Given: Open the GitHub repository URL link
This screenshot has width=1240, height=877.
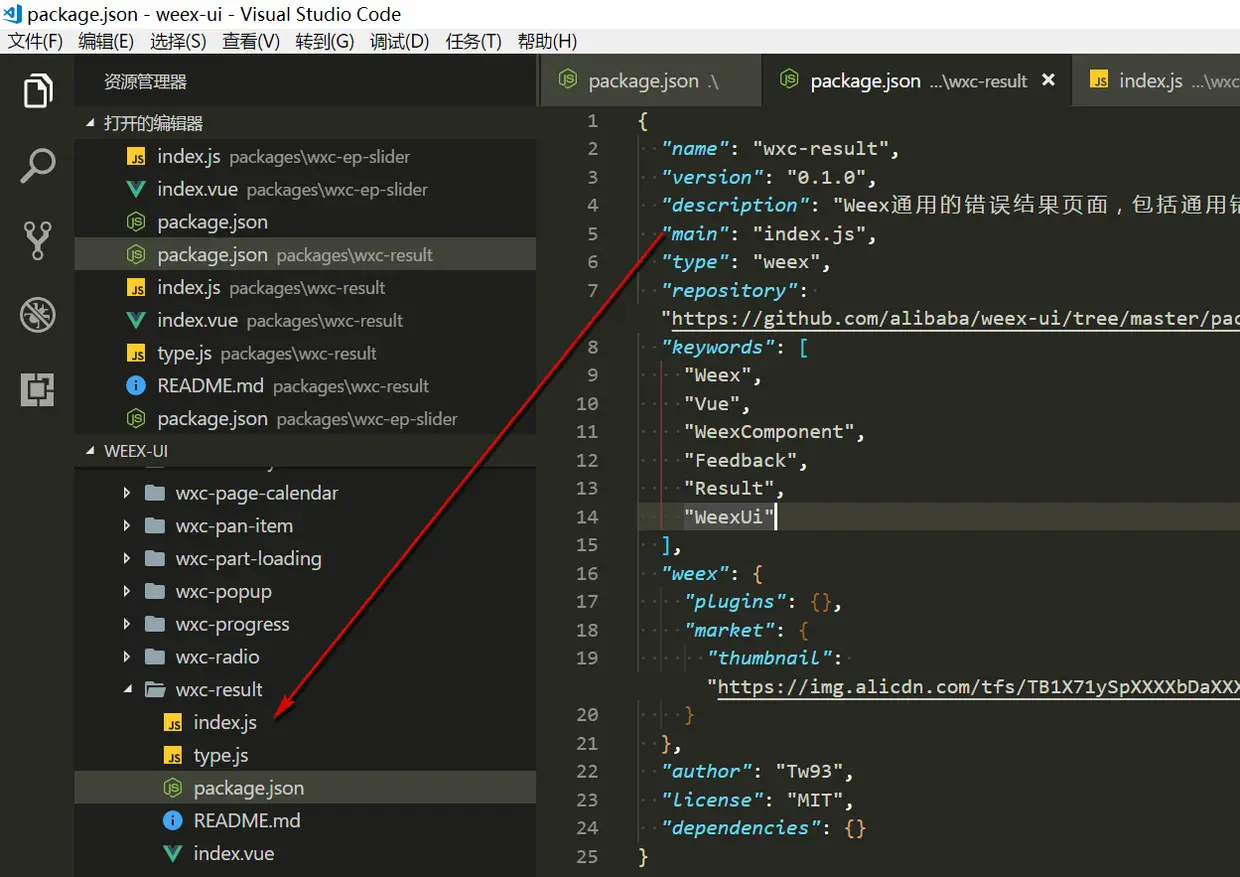Looking at the screenshot, I should point(955,319).
